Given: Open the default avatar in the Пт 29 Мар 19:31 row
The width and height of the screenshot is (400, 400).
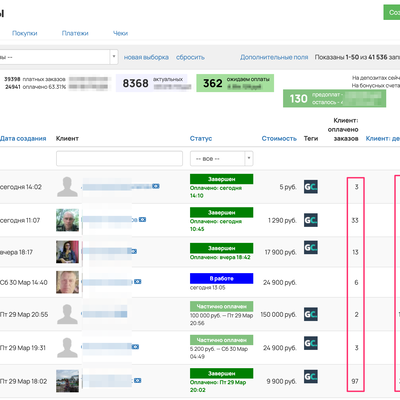Looking at the screenshot, I should (x=67, y=348).
